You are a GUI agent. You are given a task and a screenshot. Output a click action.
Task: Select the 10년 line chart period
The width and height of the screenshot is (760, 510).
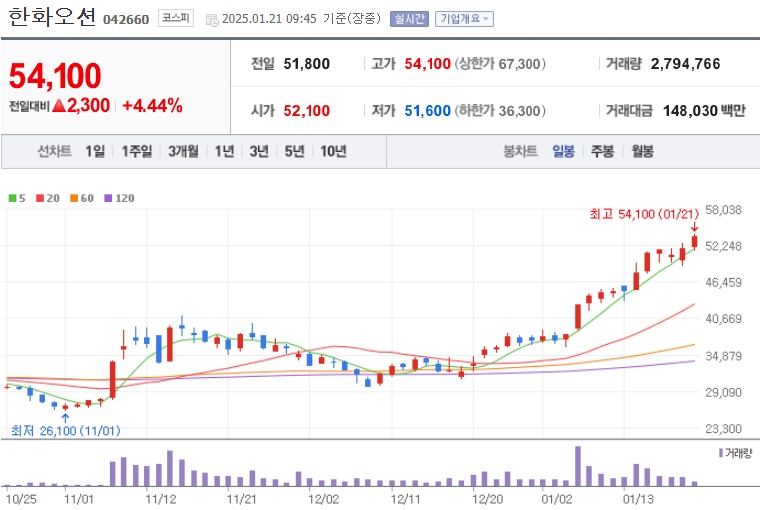click(x=333, y=151)
